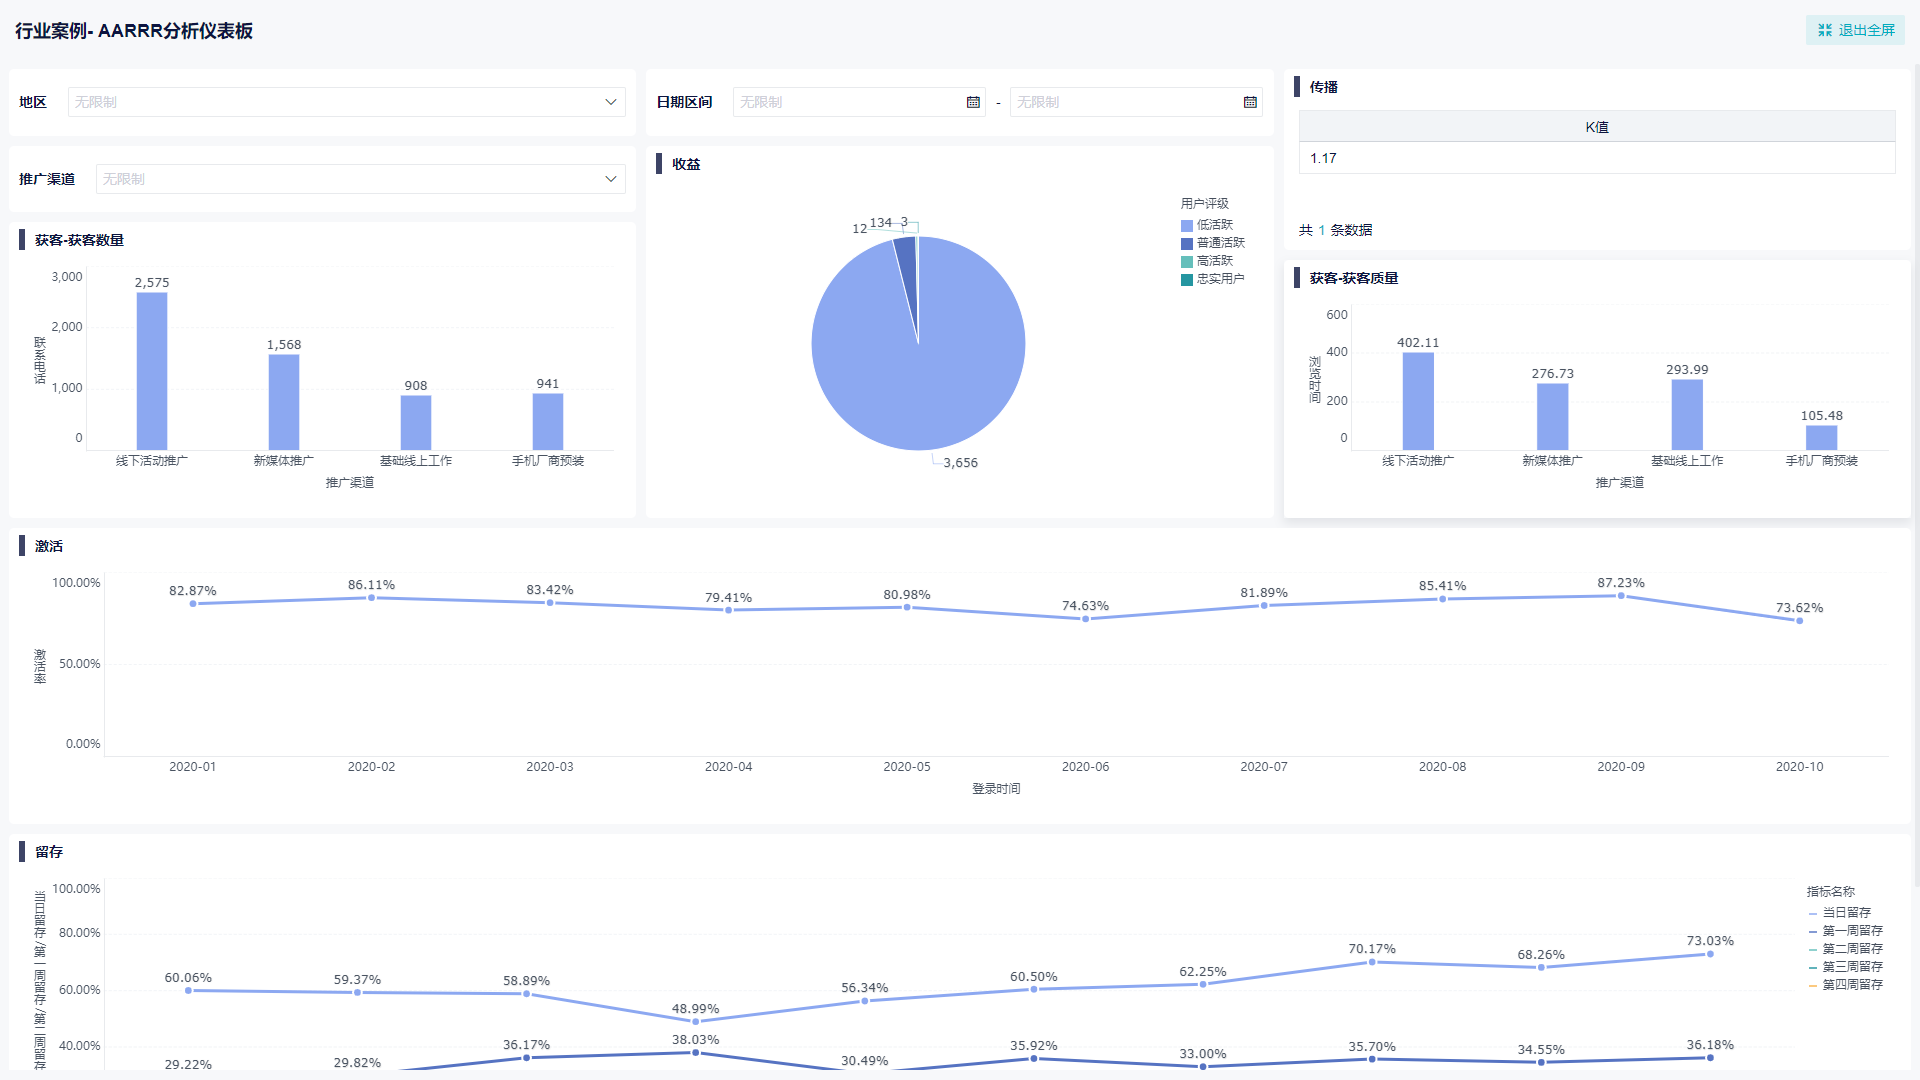Click the 线下活动推广 bar showing 2,575
The height and width of the screenshot is (1080, 1920).
(152, 370)
